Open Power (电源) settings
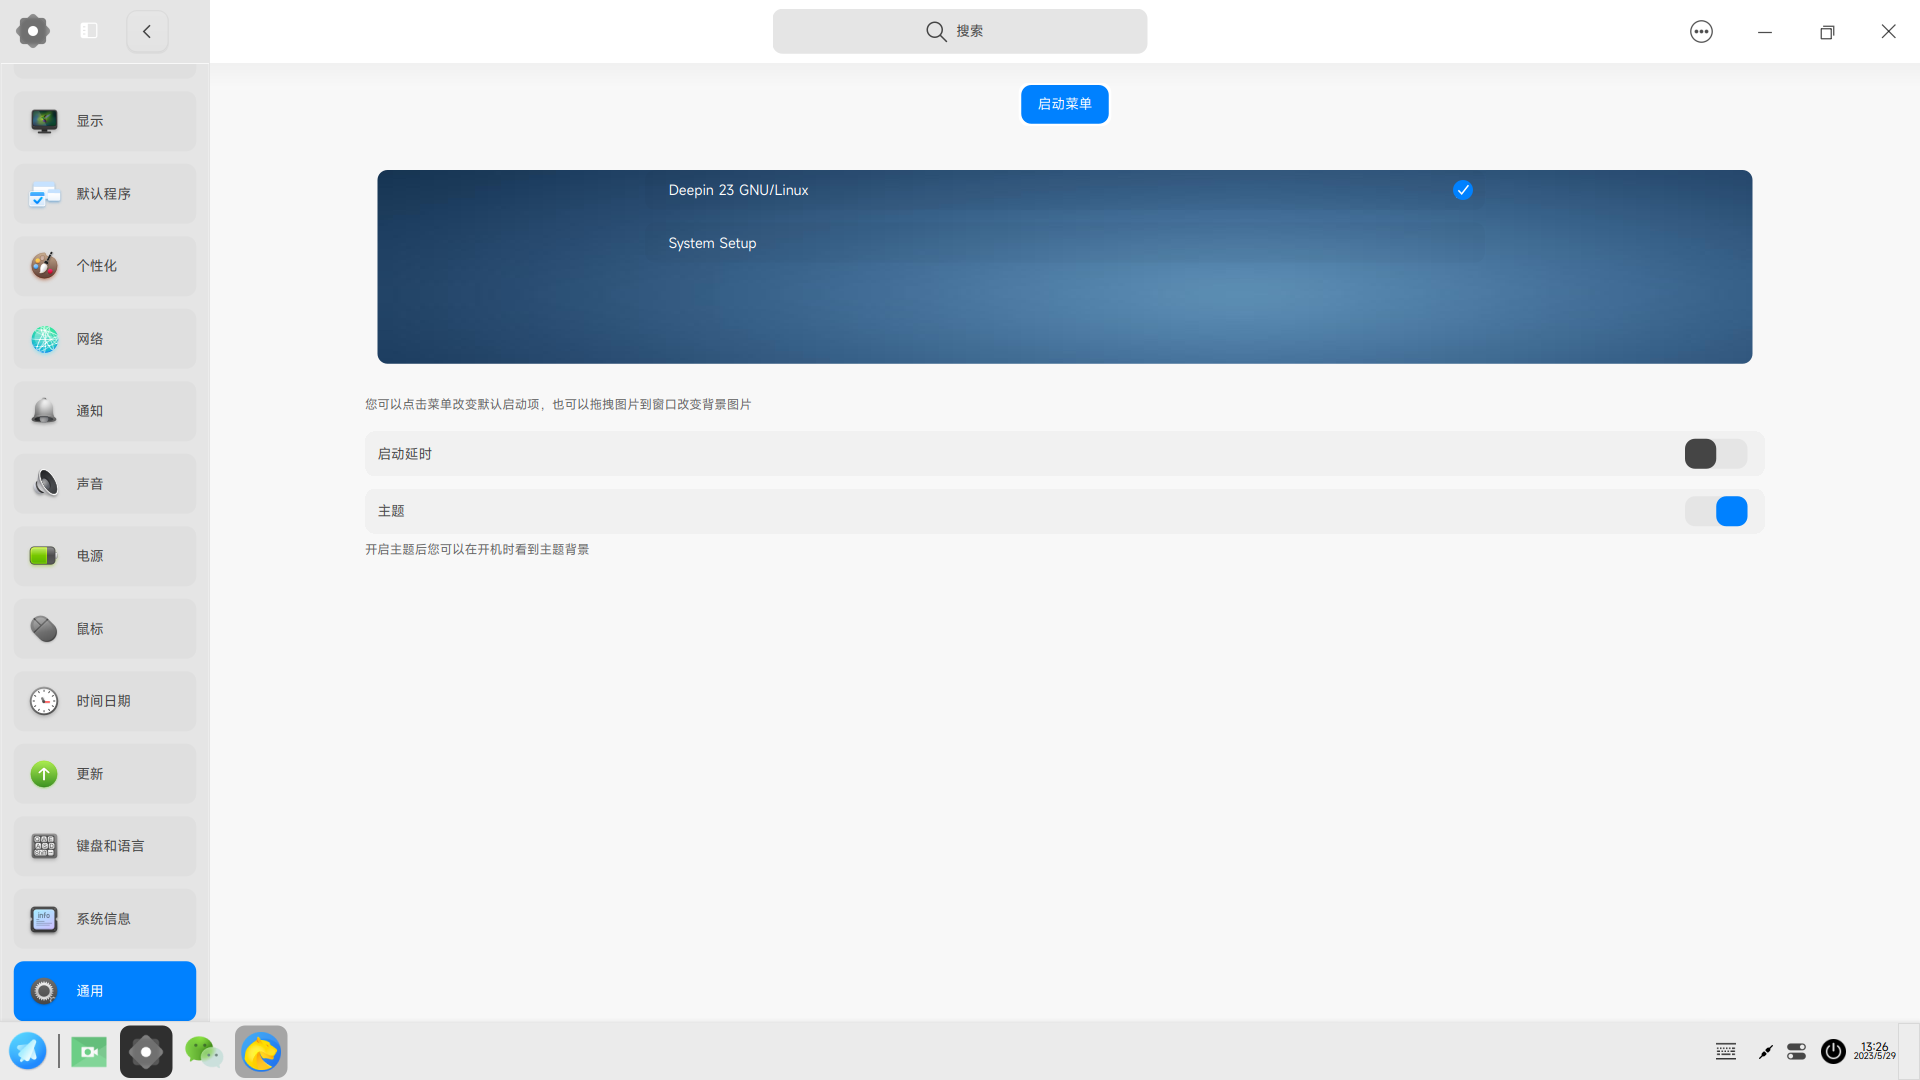Viewport: 1920px width, 1080px height. (x=104, y=556)
